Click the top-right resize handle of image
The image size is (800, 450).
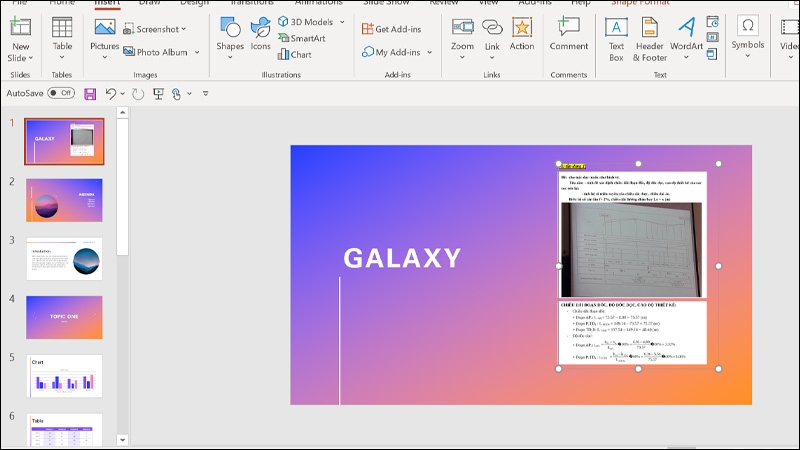(718, 164)
